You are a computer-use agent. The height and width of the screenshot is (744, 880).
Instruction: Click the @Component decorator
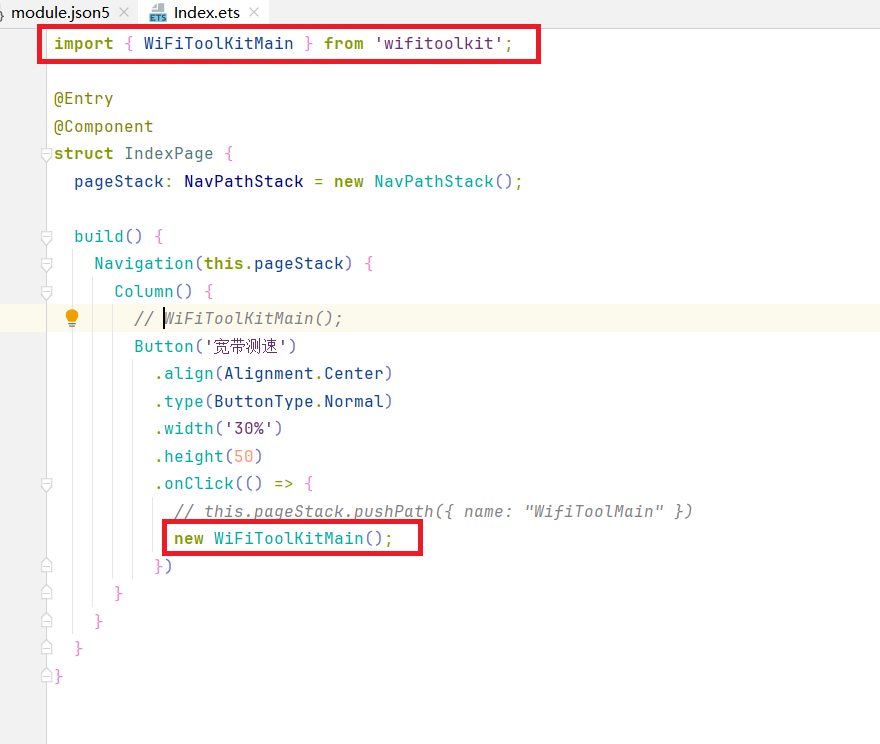coord(103,127)
